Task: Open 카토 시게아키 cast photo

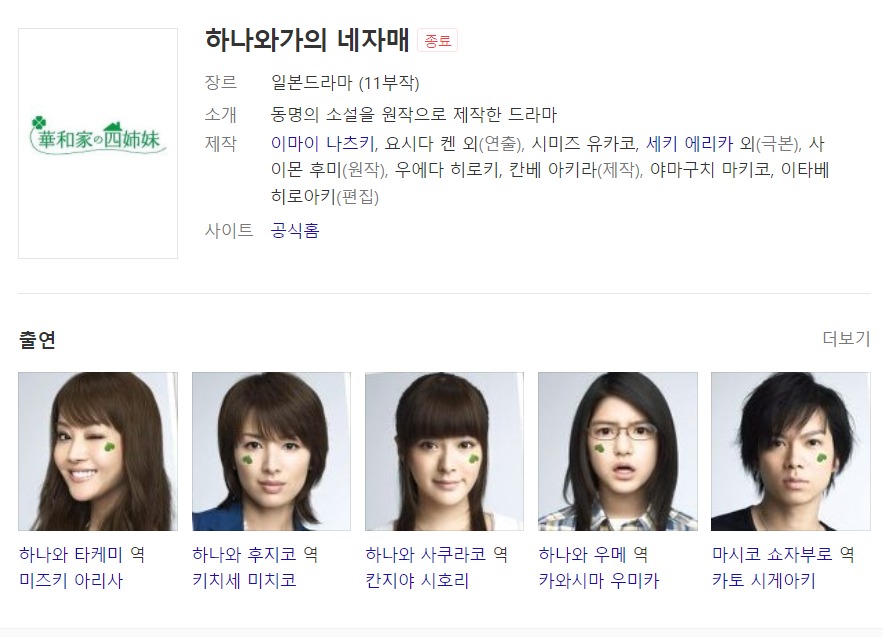Action: [x=791, y=451]
